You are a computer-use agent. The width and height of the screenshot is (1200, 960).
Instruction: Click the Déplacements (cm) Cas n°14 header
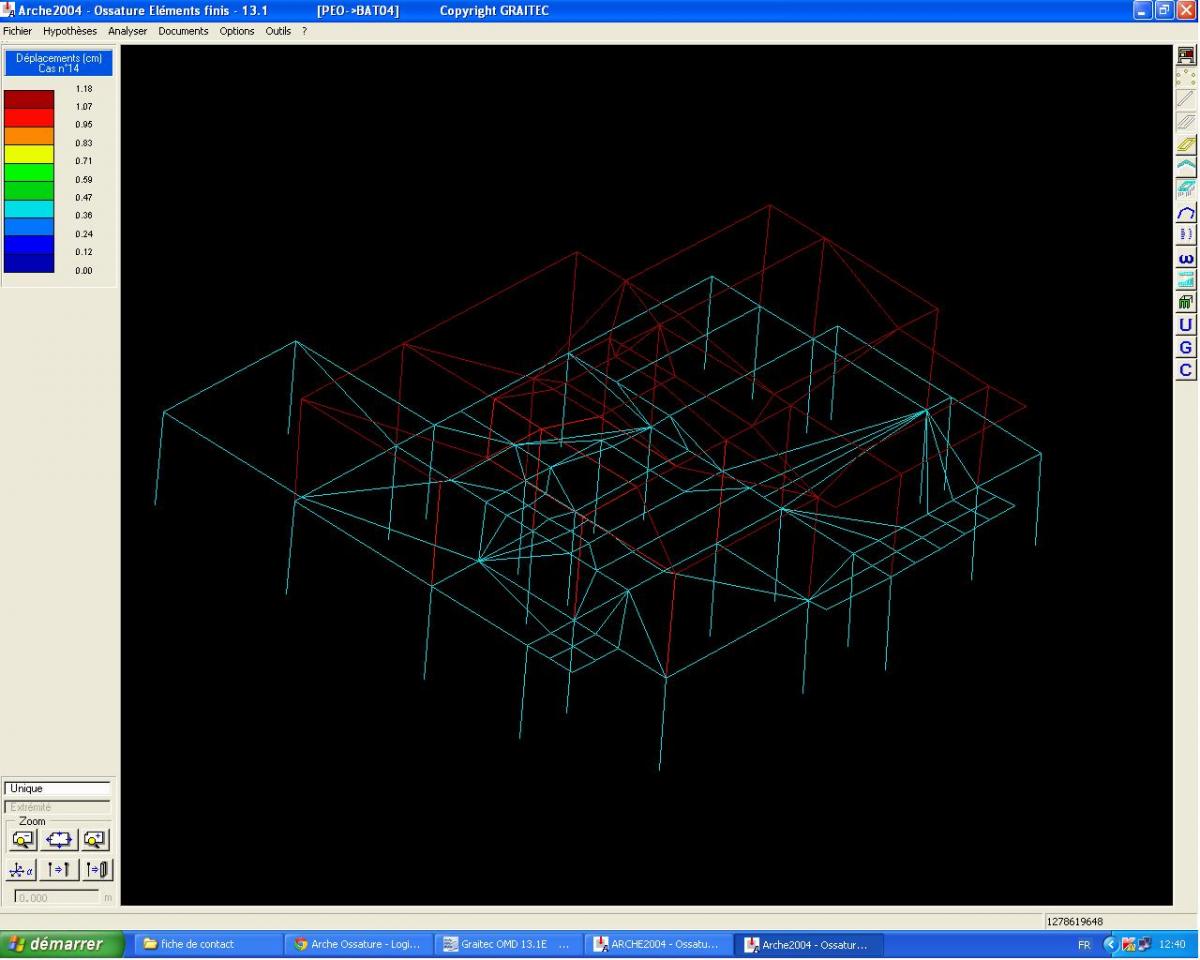tap(59, 63)
